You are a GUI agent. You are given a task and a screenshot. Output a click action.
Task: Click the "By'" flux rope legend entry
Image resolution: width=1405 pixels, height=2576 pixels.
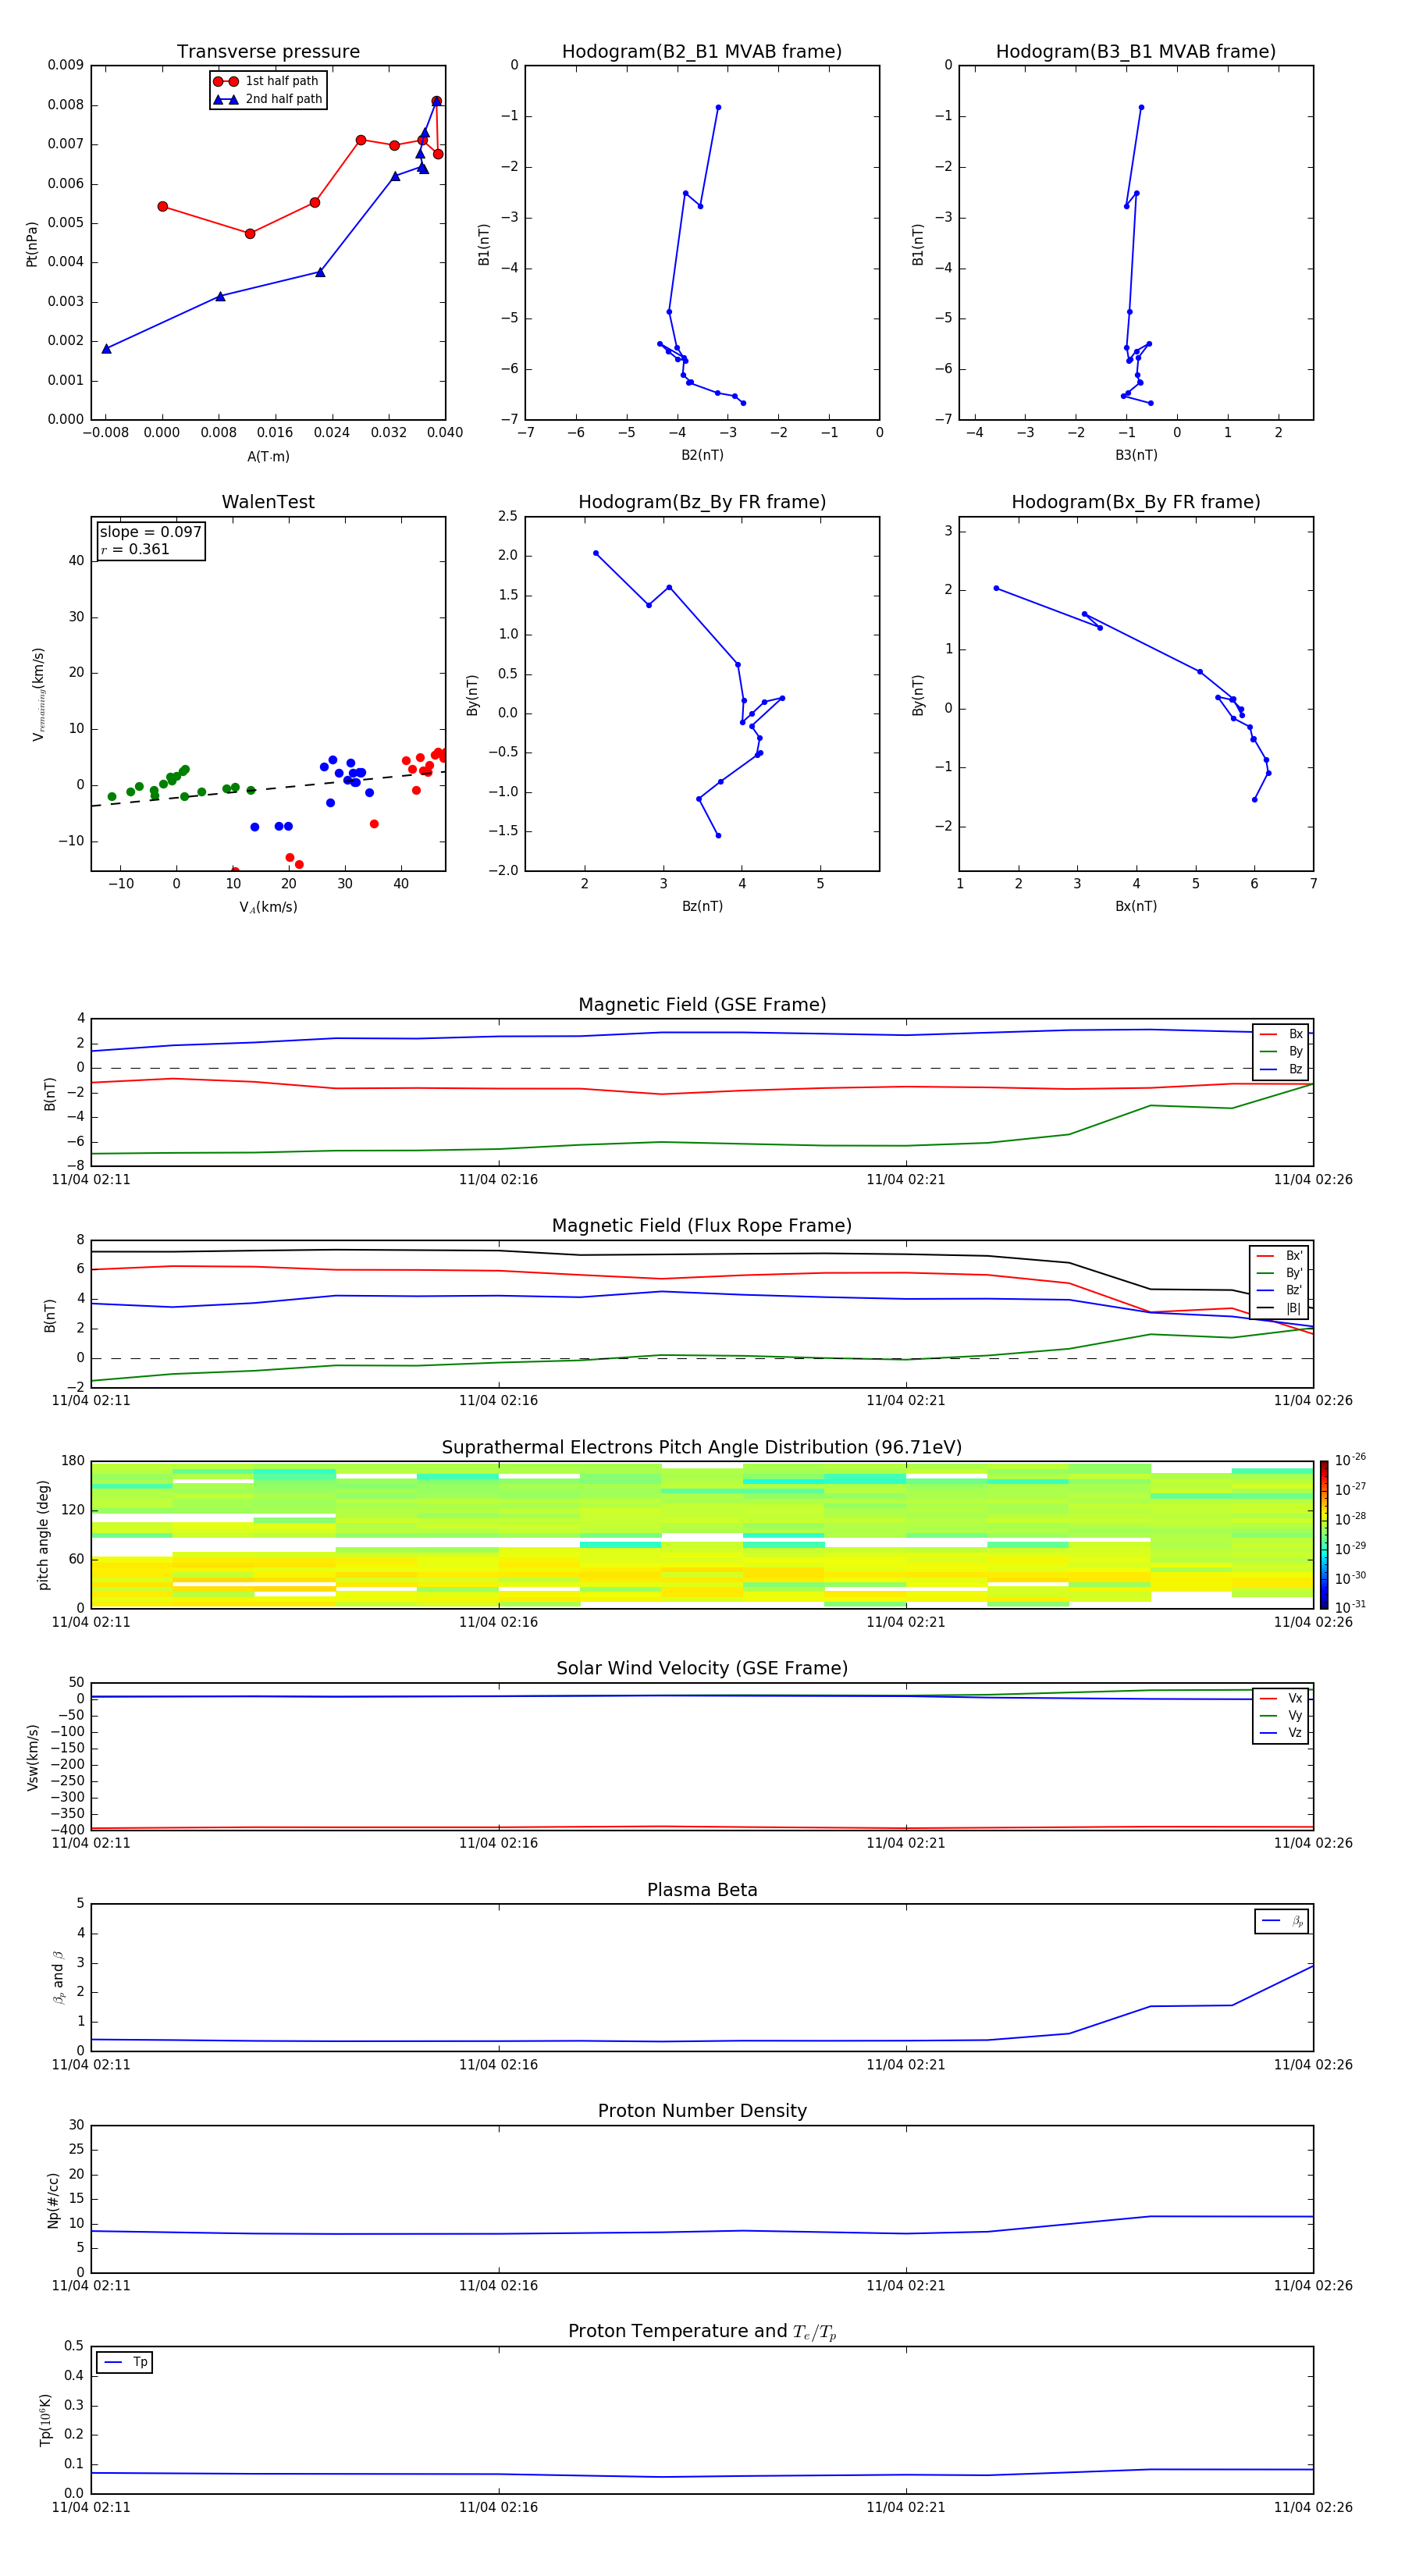pos(1280,1273)
